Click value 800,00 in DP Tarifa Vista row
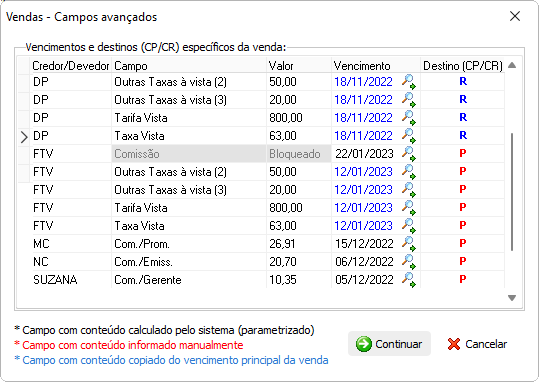The image size is (539, 382). (x=286, y=118)
